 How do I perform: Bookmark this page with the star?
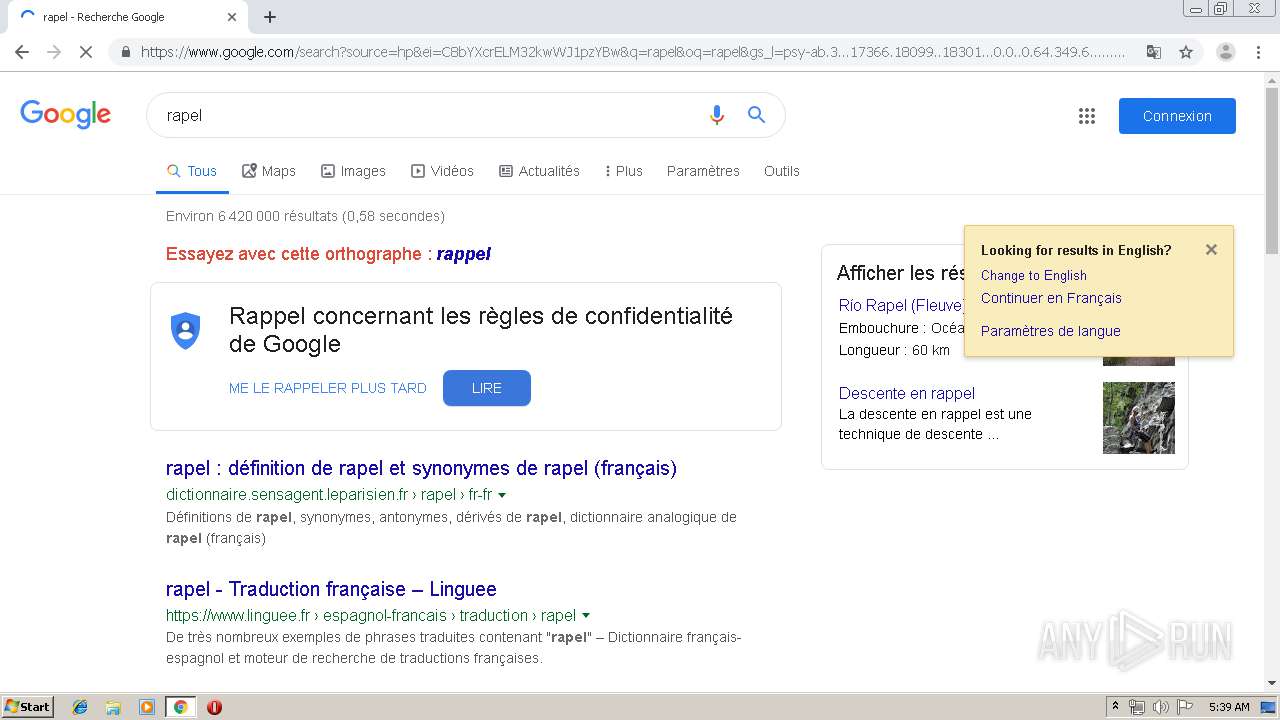(1186, 52)
